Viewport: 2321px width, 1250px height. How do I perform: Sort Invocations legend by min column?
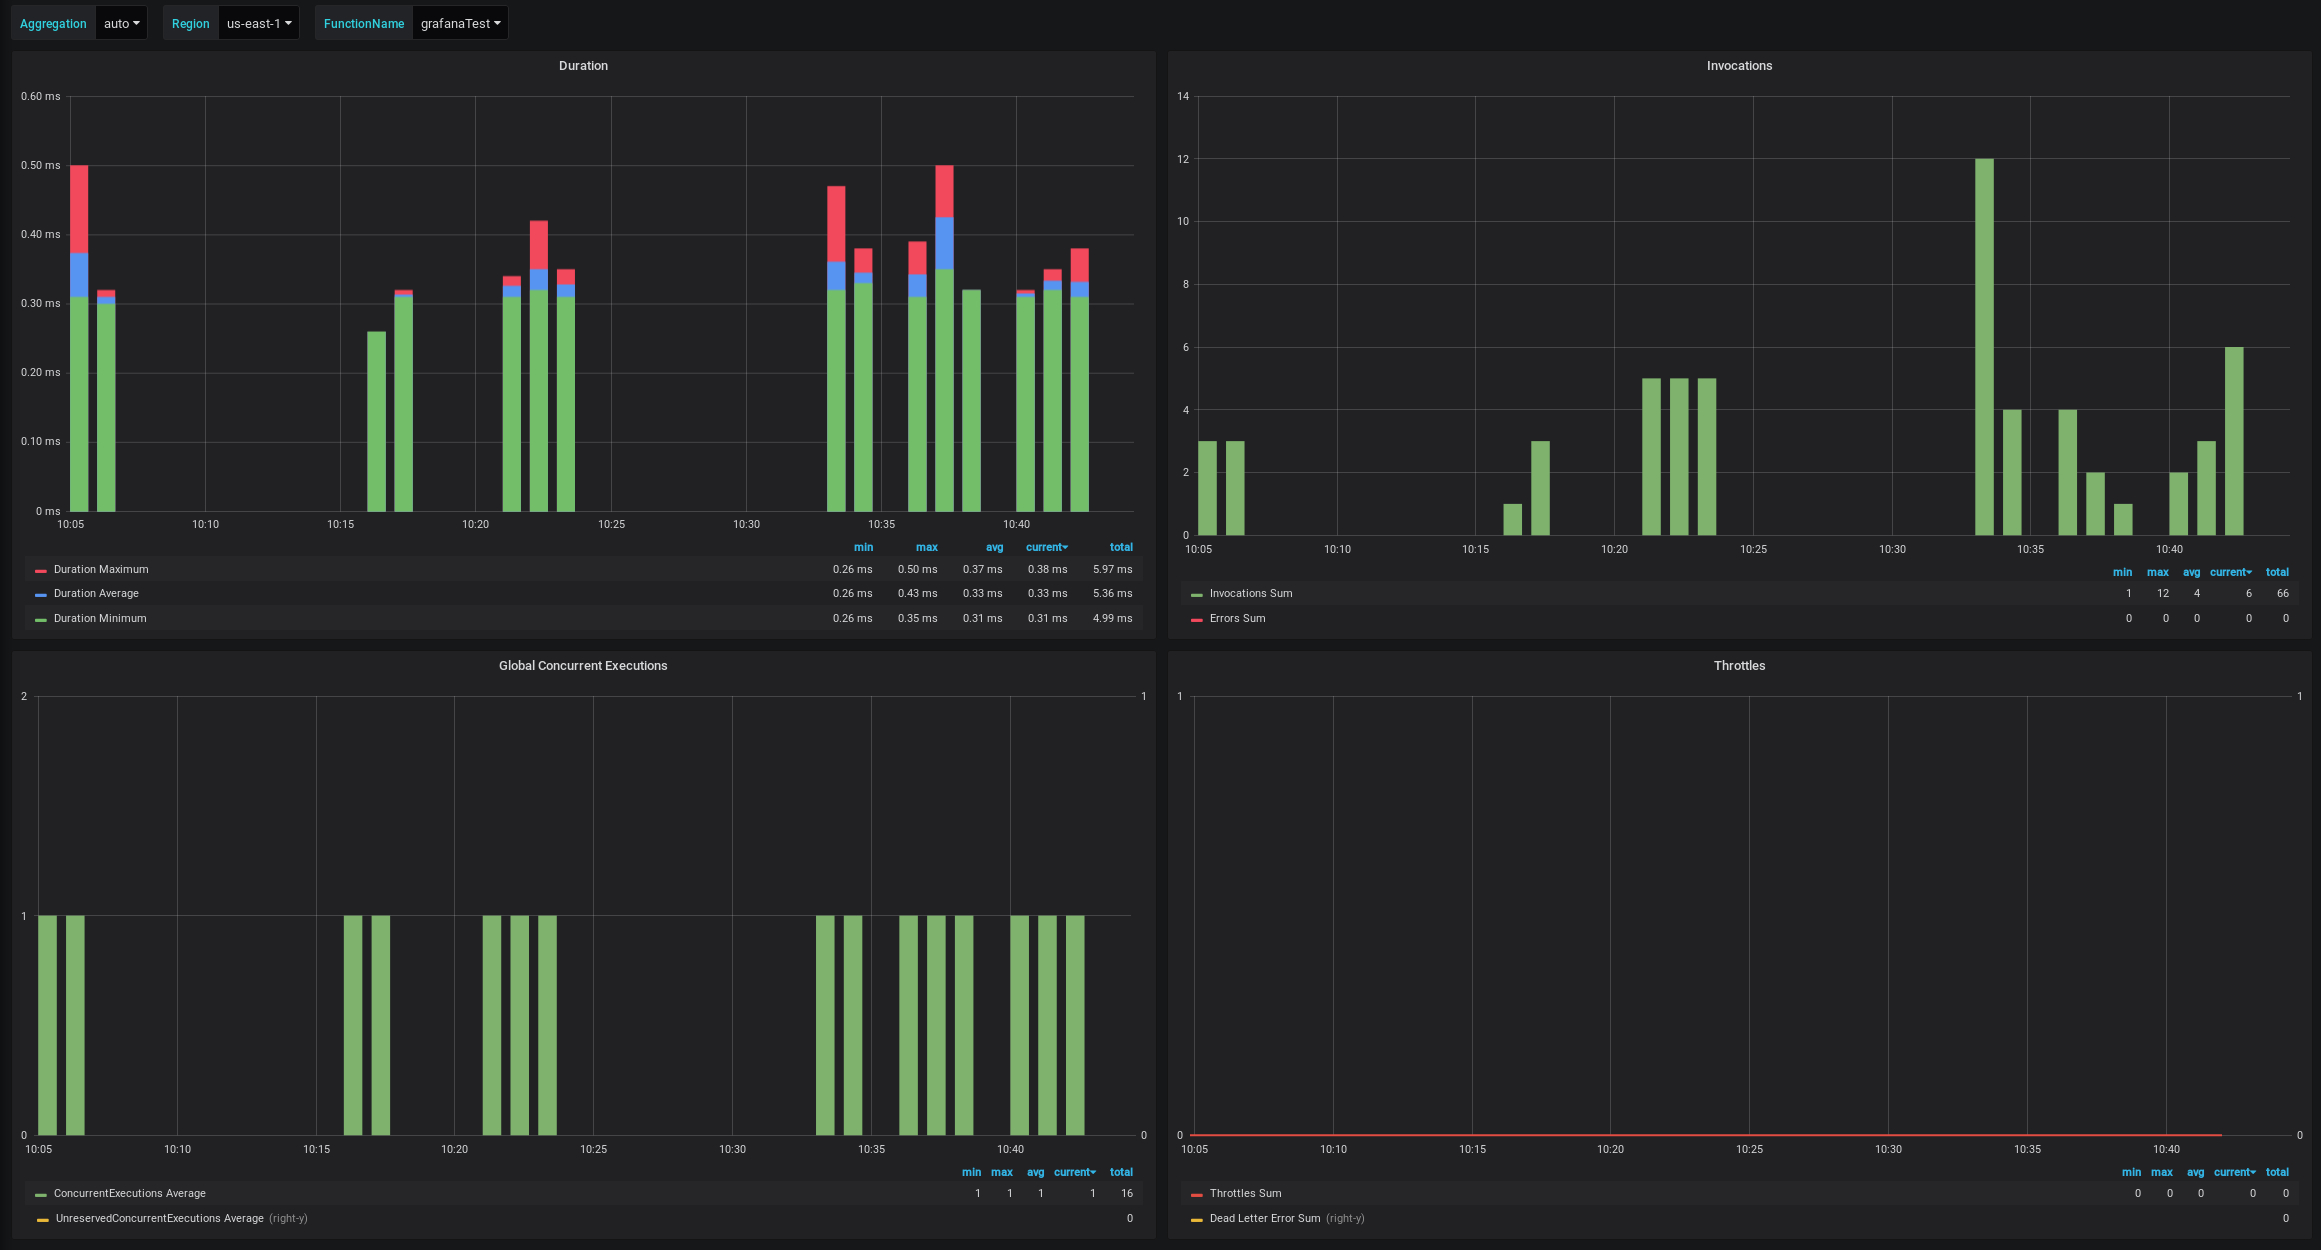point(2122,573)
